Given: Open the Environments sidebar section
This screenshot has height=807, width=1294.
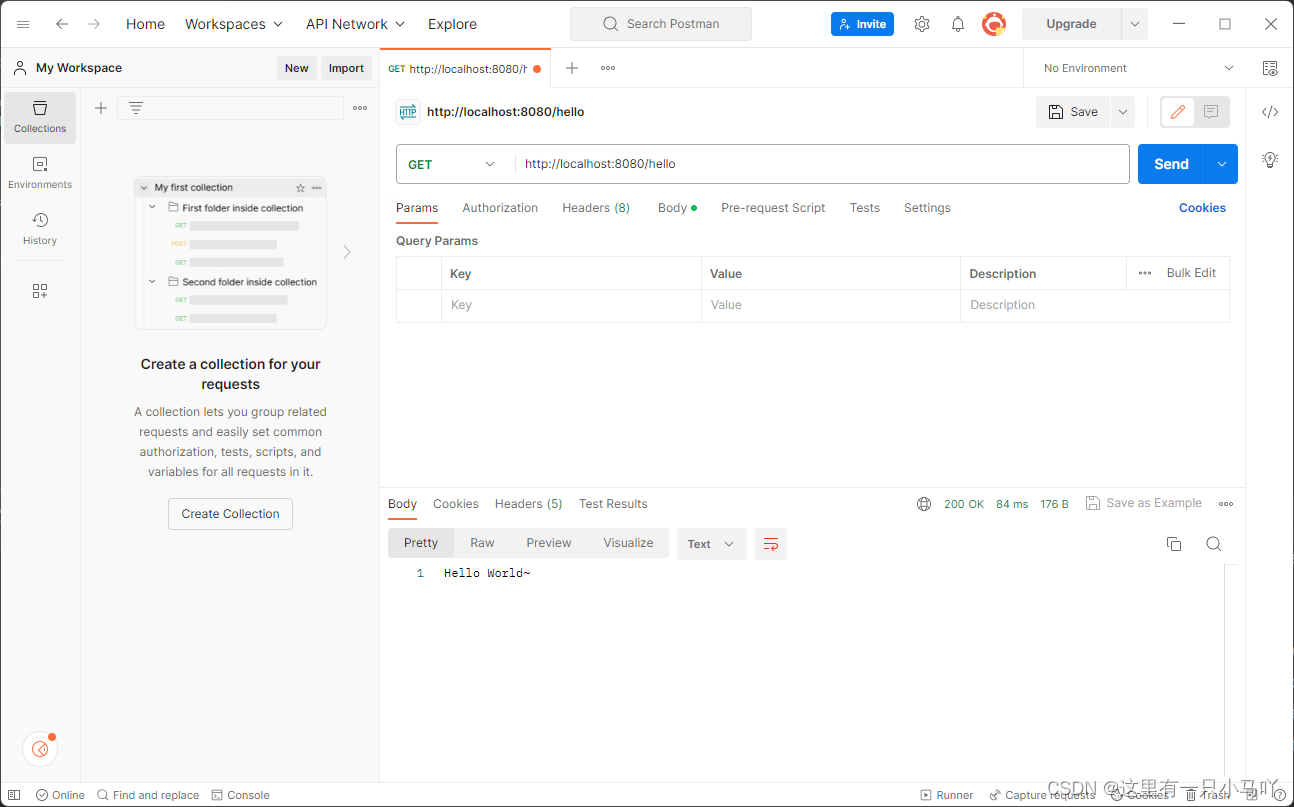Looking at the screenshot, I should [40, 173].
